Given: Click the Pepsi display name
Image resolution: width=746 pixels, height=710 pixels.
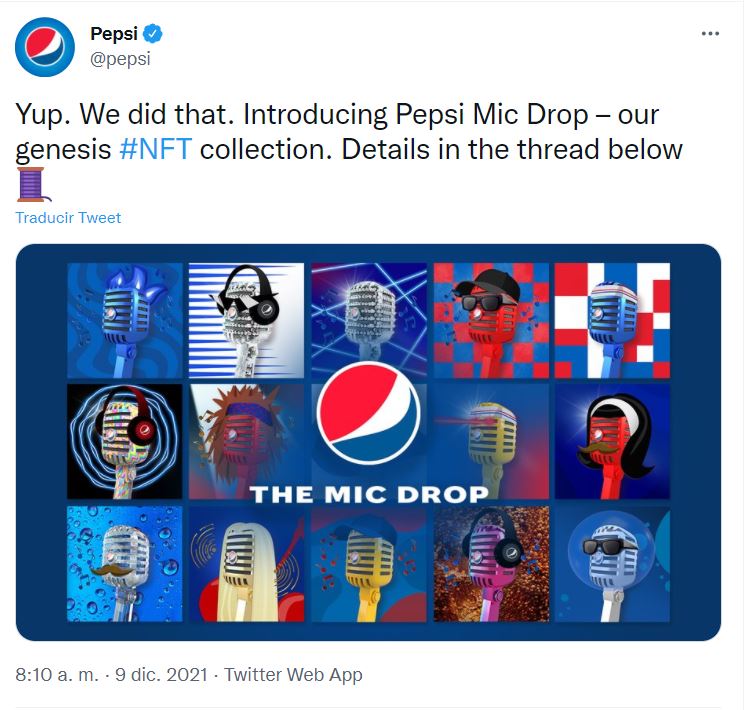Looking at the screenshot, I should (x=114, y=33).
